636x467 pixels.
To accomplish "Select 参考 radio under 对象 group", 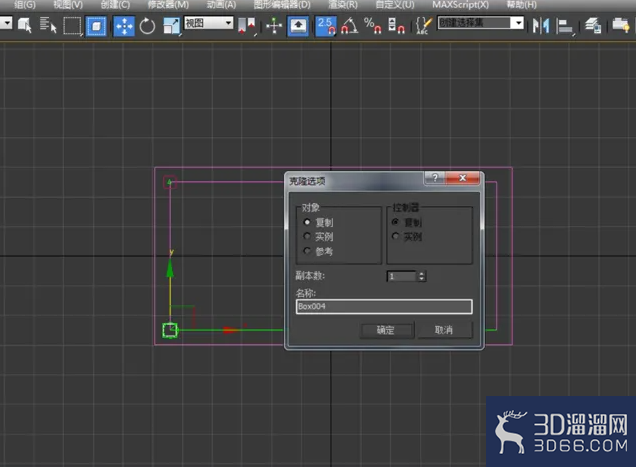I will 307,251.
